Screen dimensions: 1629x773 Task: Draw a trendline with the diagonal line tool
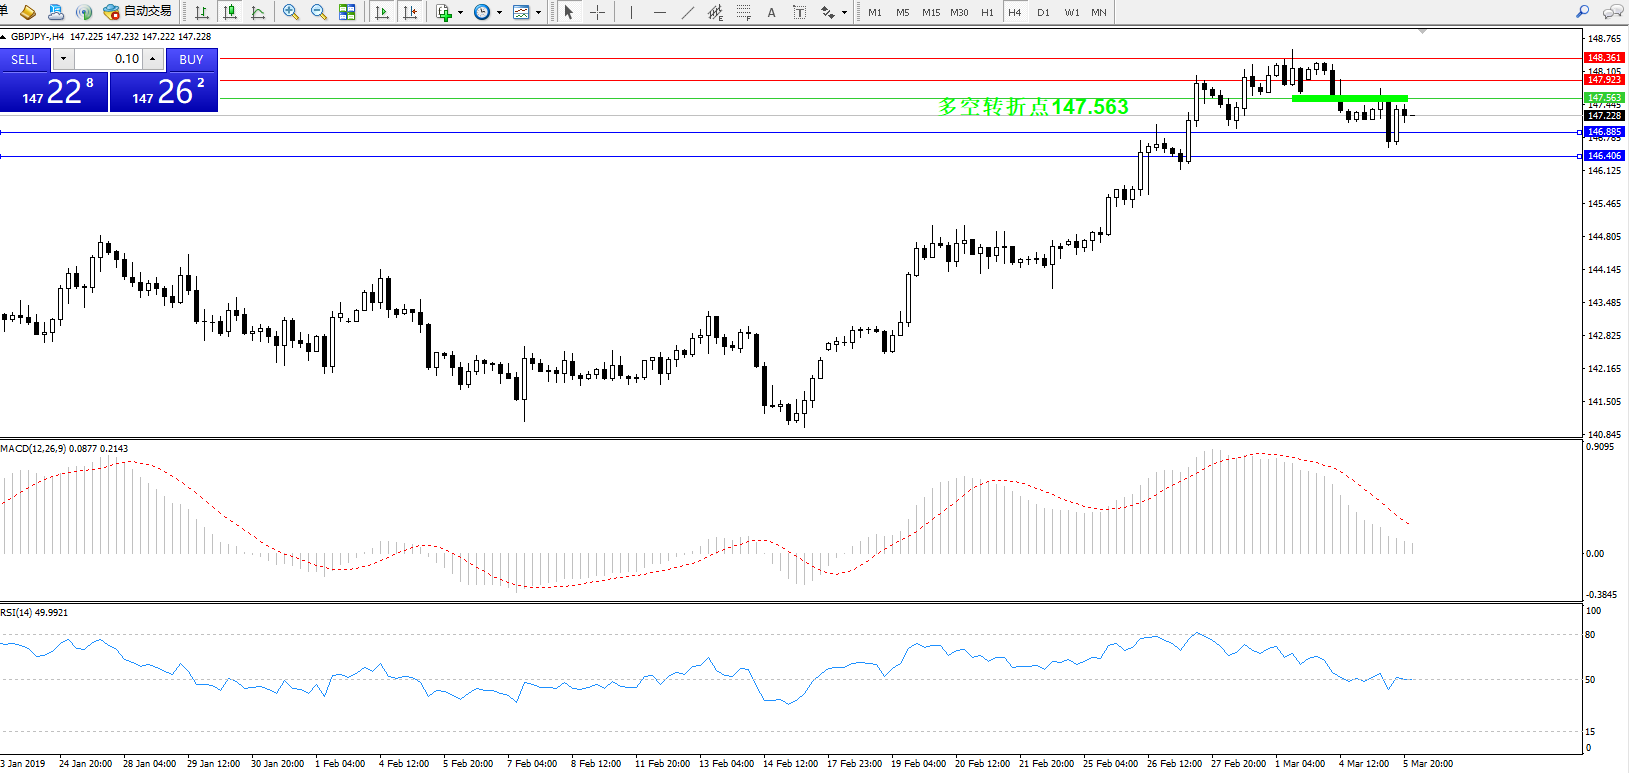click(x=688, y=12)
